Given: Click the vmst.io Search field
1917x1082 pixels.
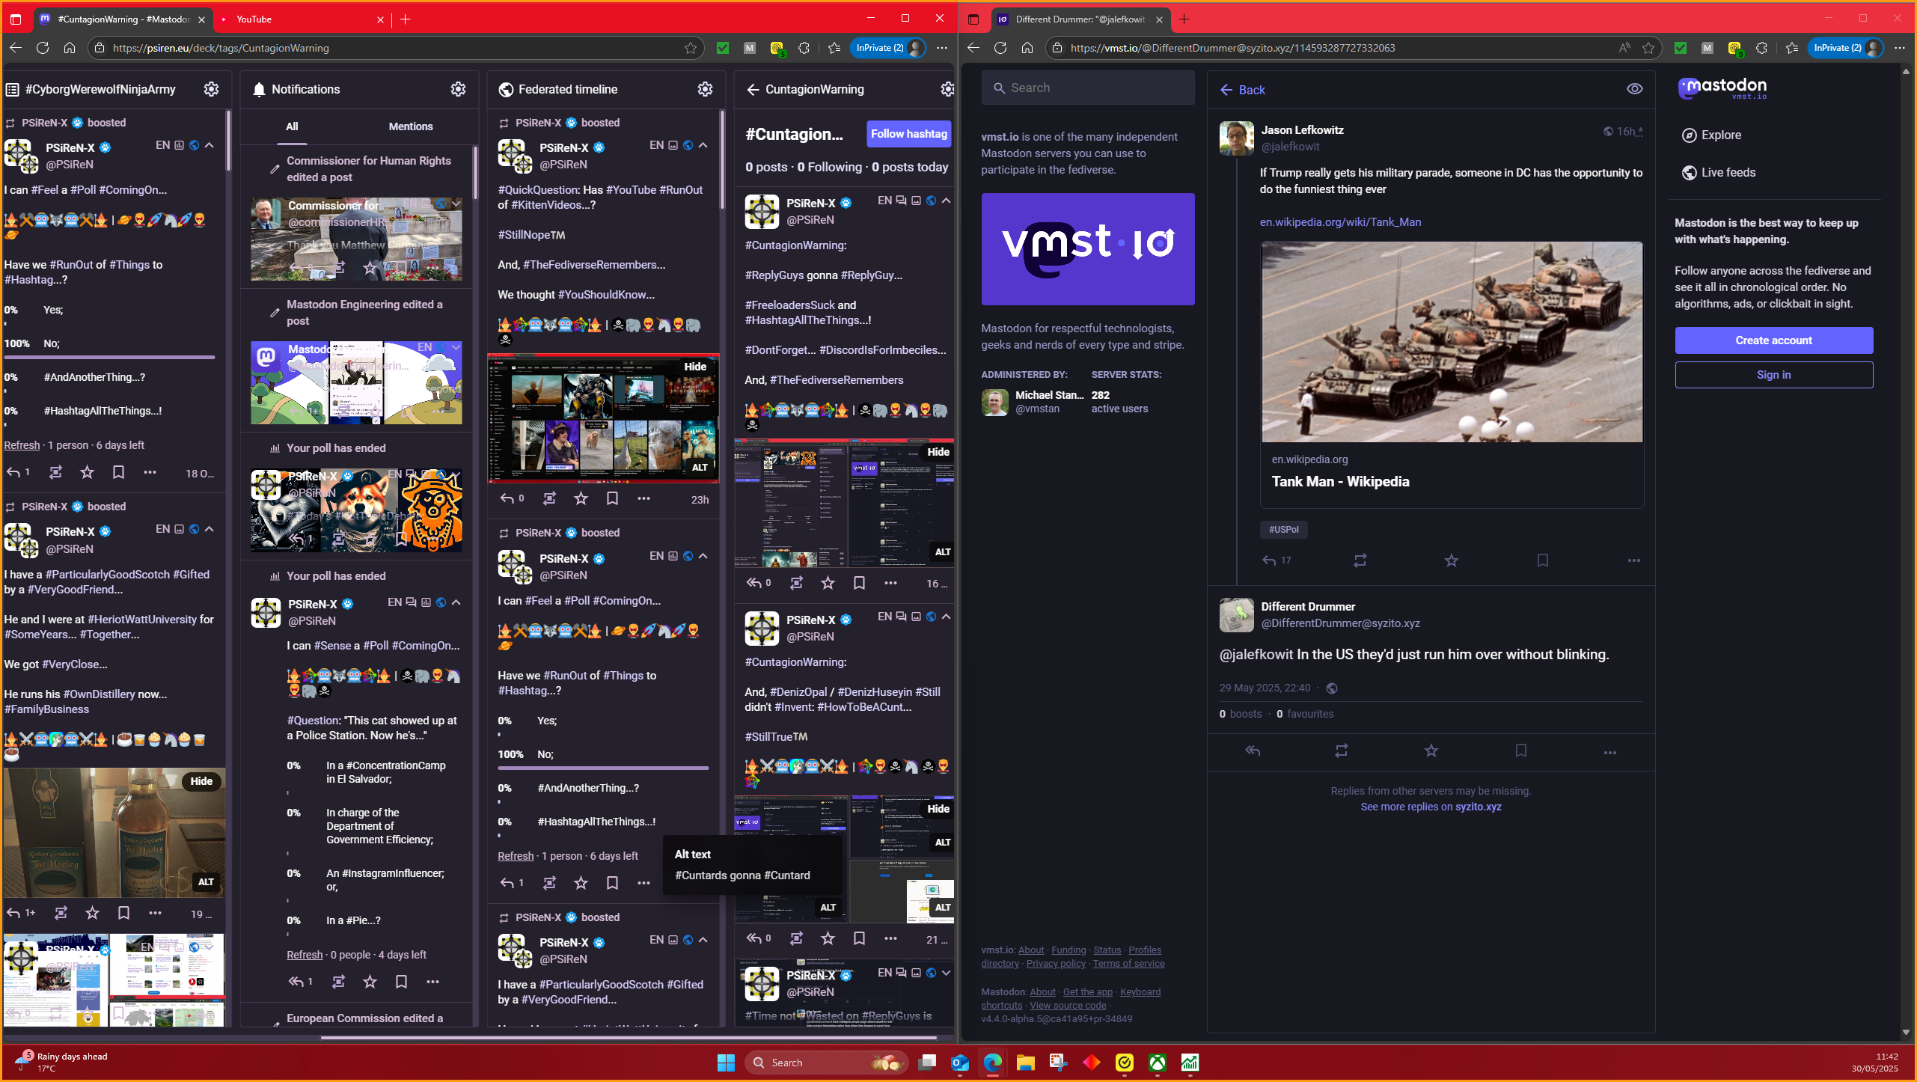Looking at the screenshot, I should tap(1087, 88).
